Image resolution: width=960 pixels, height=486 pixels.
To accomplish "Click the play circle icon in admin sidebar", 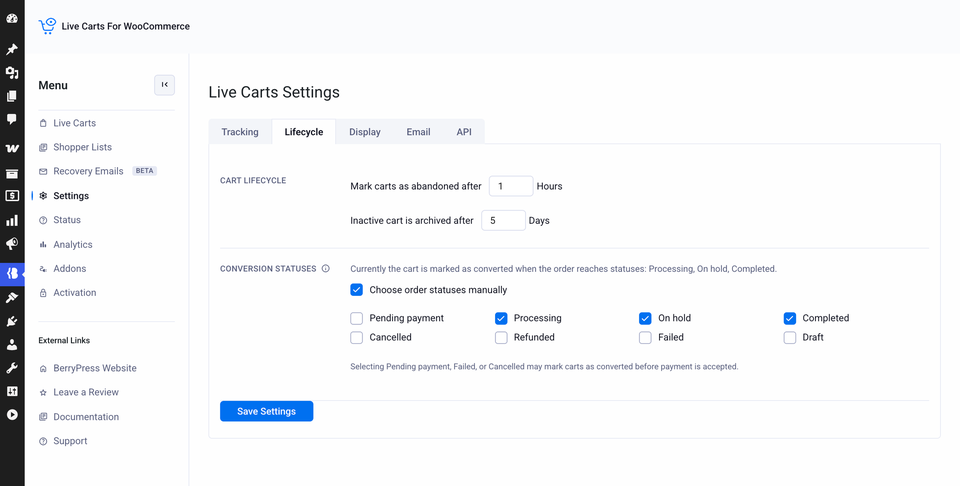I will (12, 414).
